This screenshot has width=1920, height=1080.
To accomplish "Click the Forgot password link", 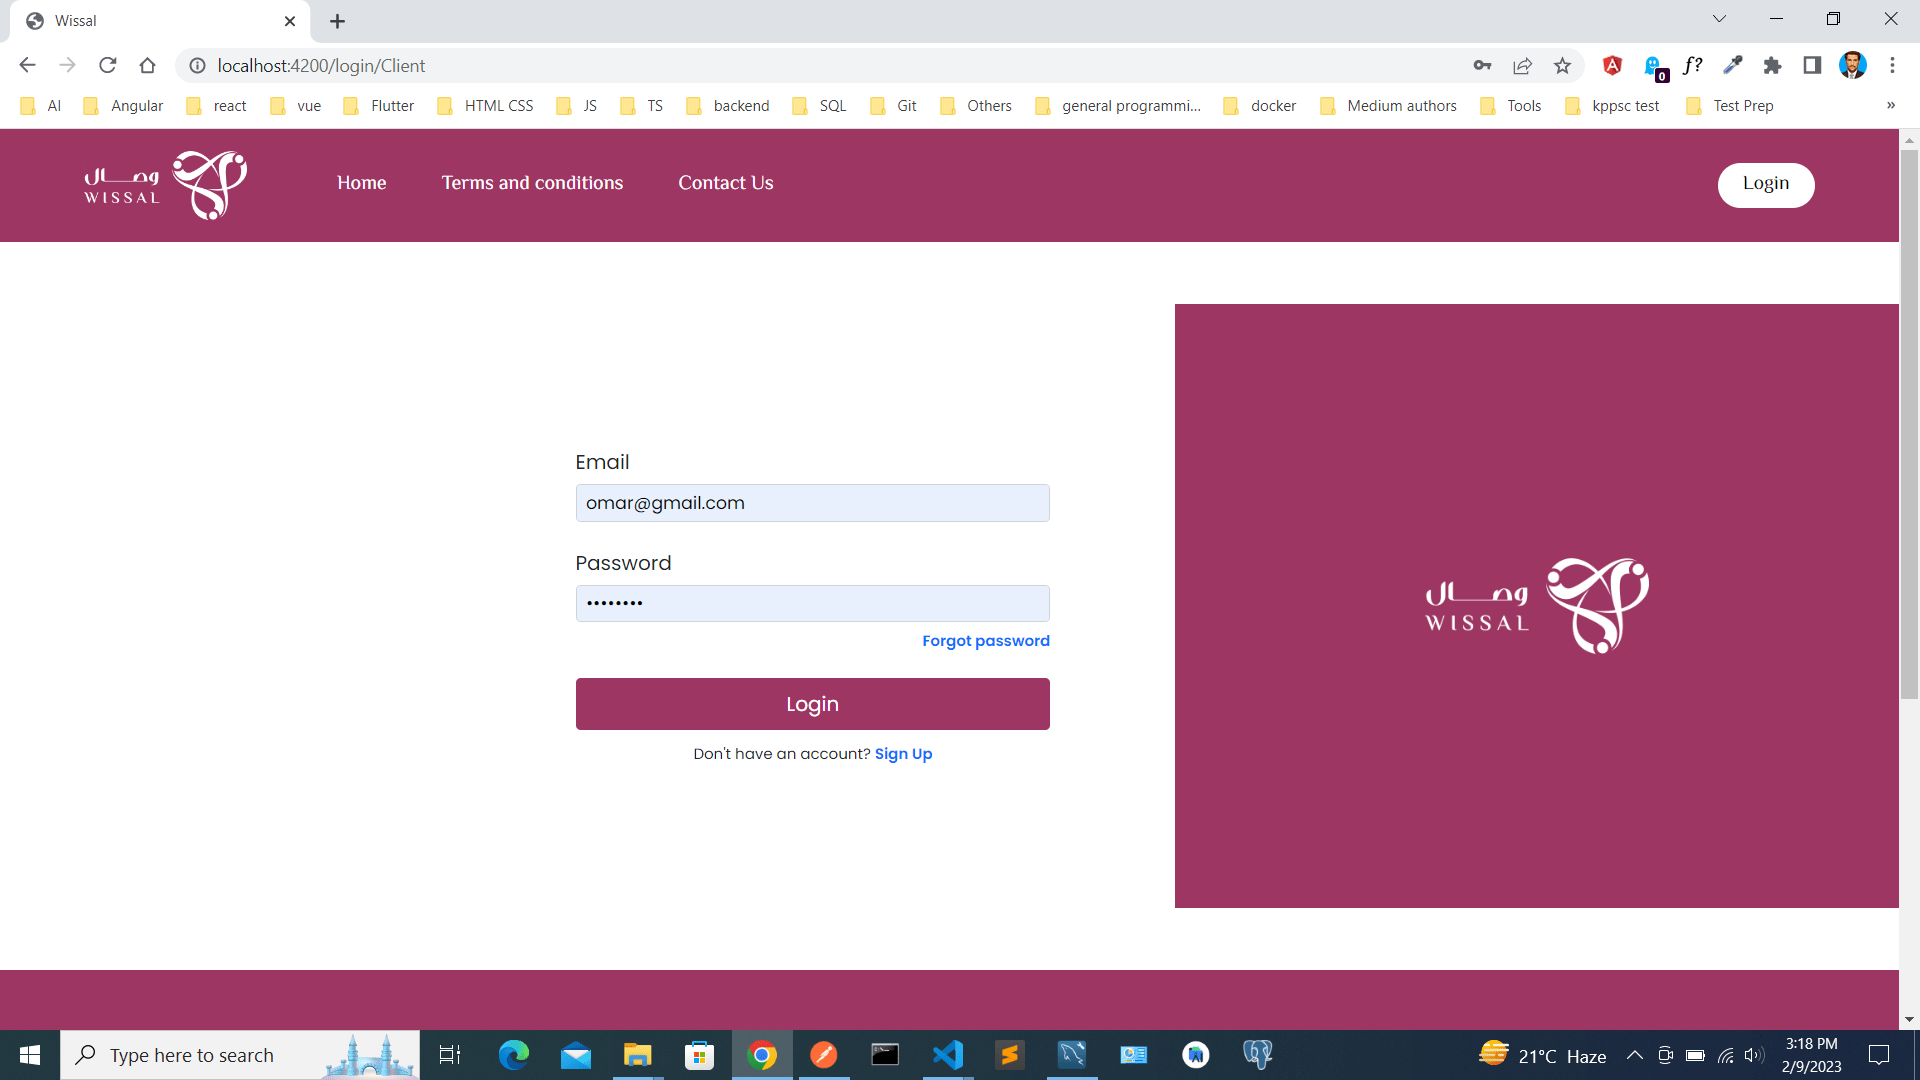I will pos(985,641).
